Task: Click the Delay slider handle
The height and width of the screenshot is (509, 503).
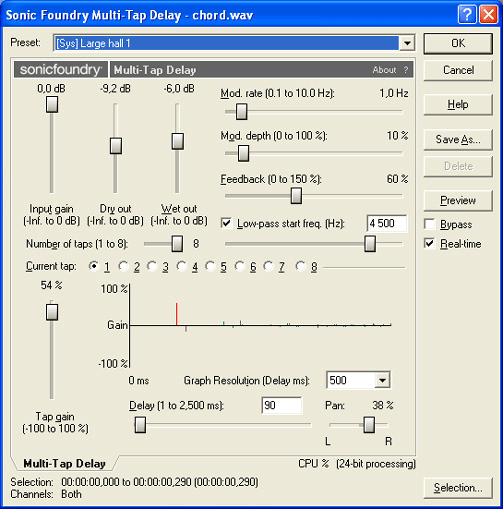Action: point(140,425)
